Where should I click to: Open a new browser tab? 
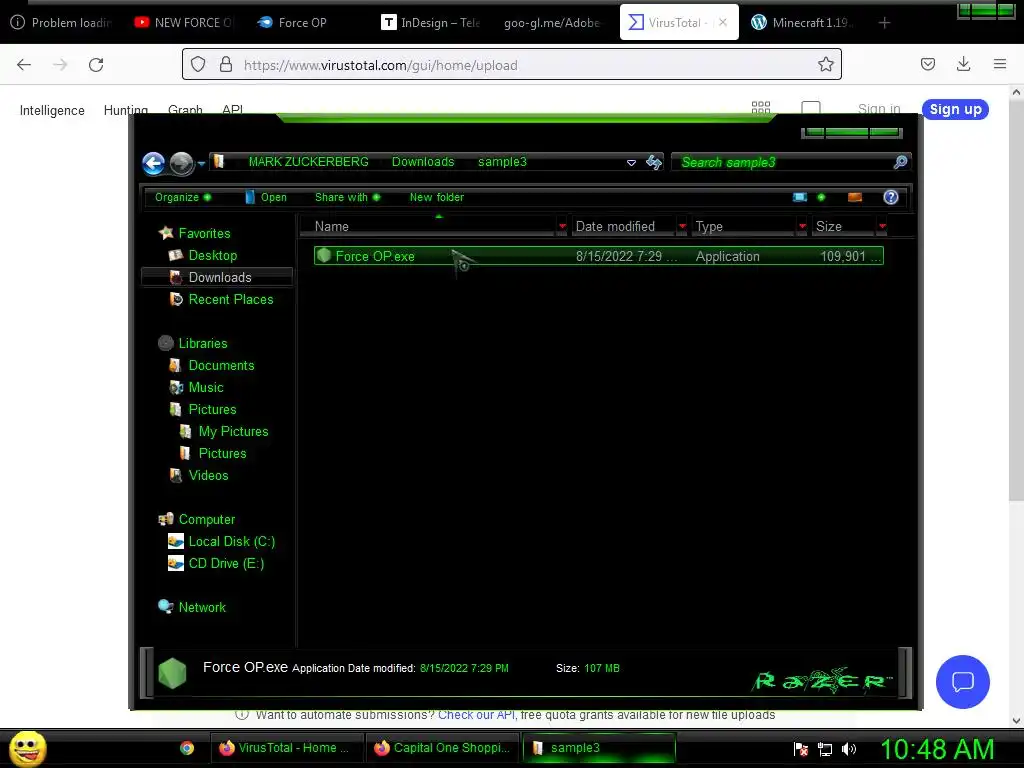click(x=884, y=23)
